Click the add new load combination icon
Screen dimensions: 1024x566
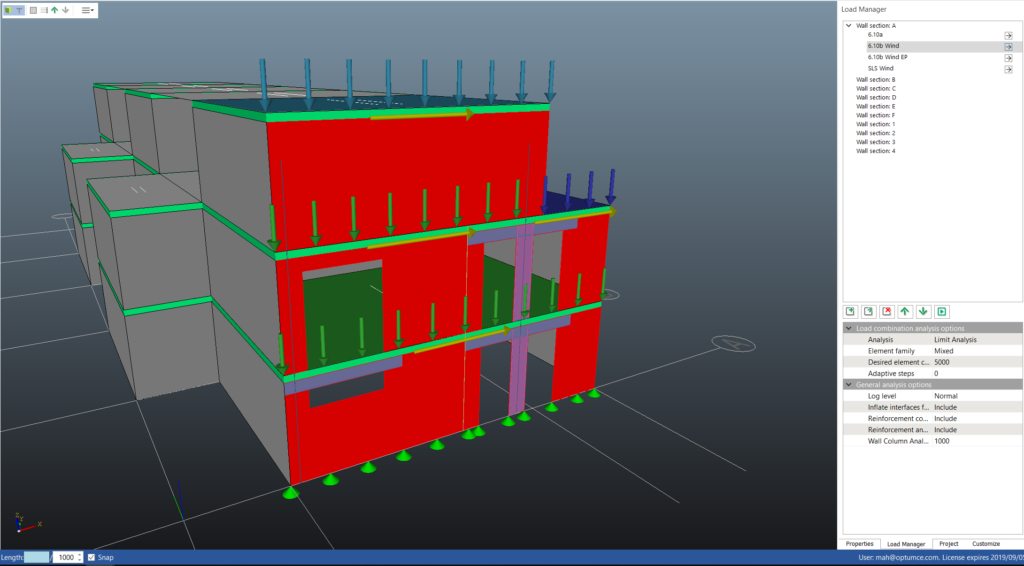click(850, 311)
